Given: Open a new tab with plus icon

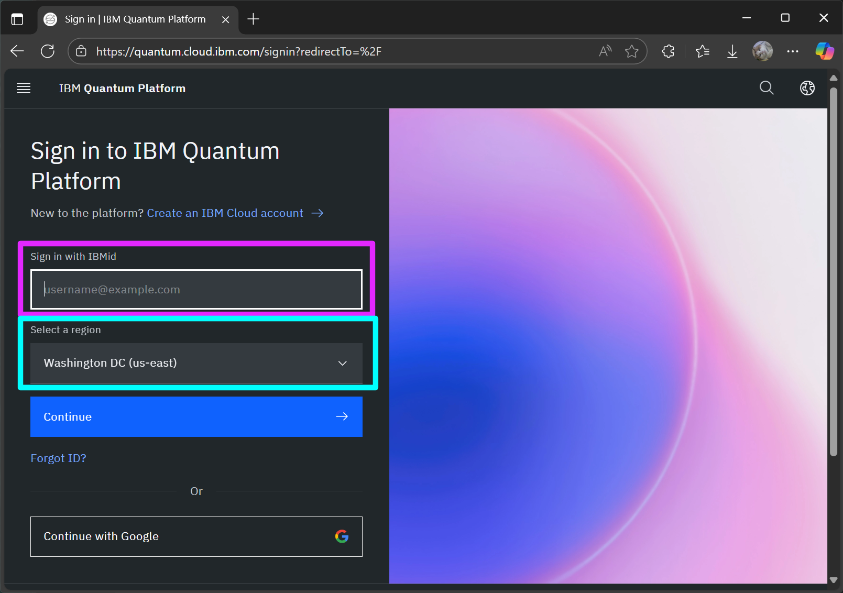Looking at the screenshot, I should coord(253,19).
